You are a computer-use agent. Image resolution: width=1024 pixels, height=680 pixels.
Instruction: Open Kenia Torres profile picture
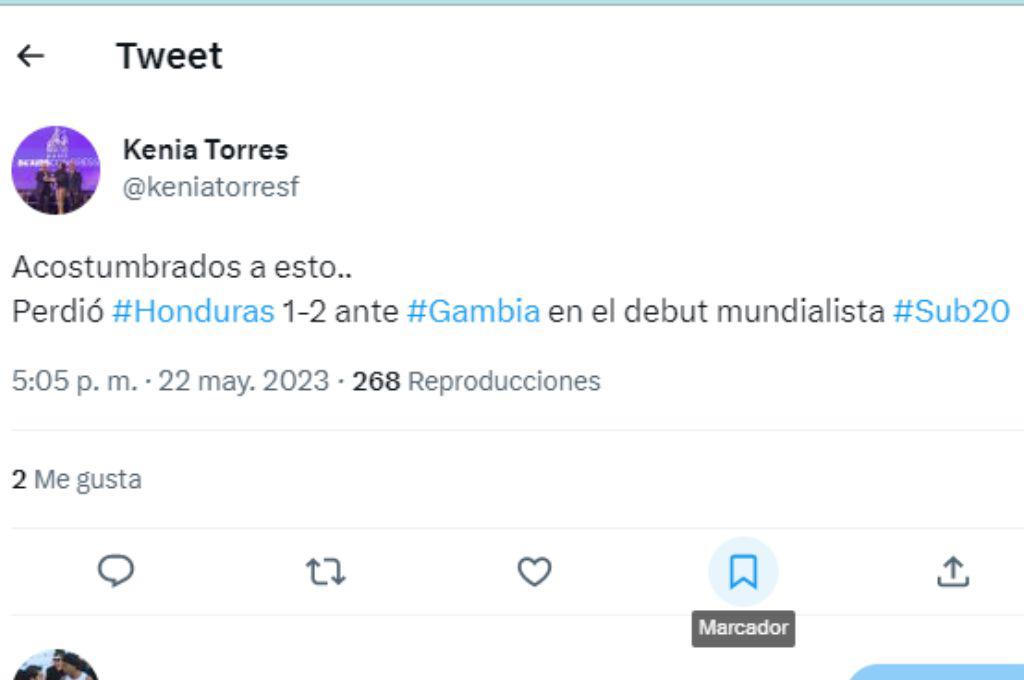click(57, 170)
